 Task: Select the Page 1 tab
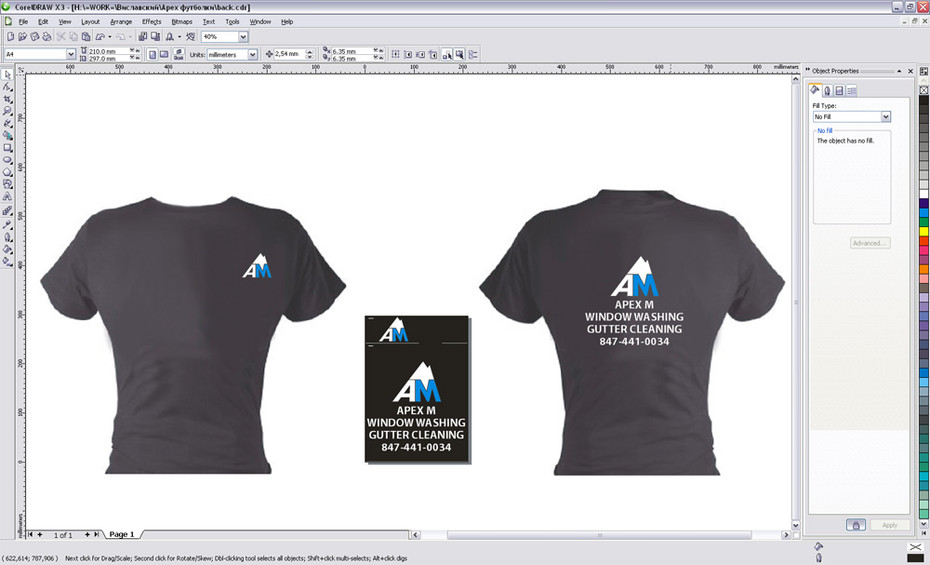click(x=122, y=534)
